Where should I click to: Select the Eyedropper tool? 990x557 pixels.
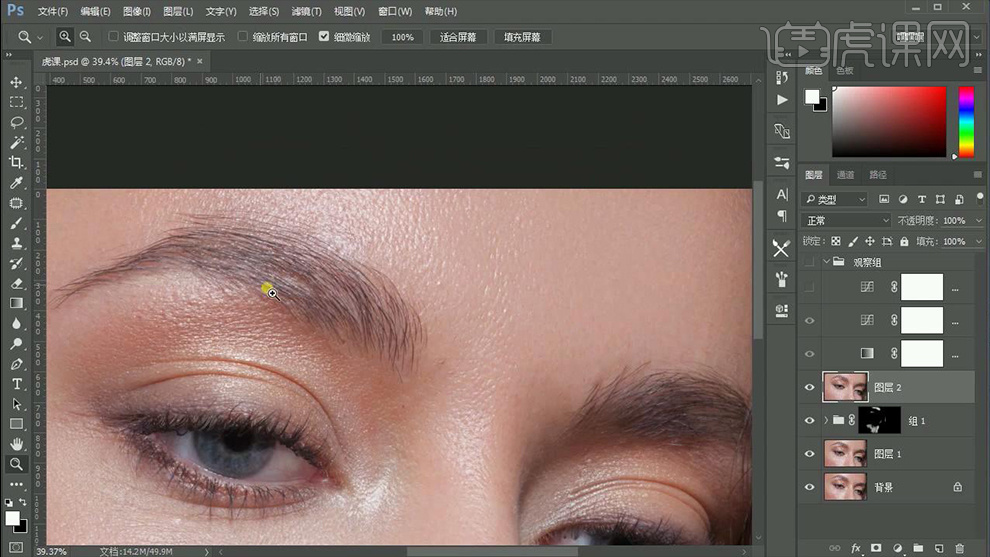[16, 183]
